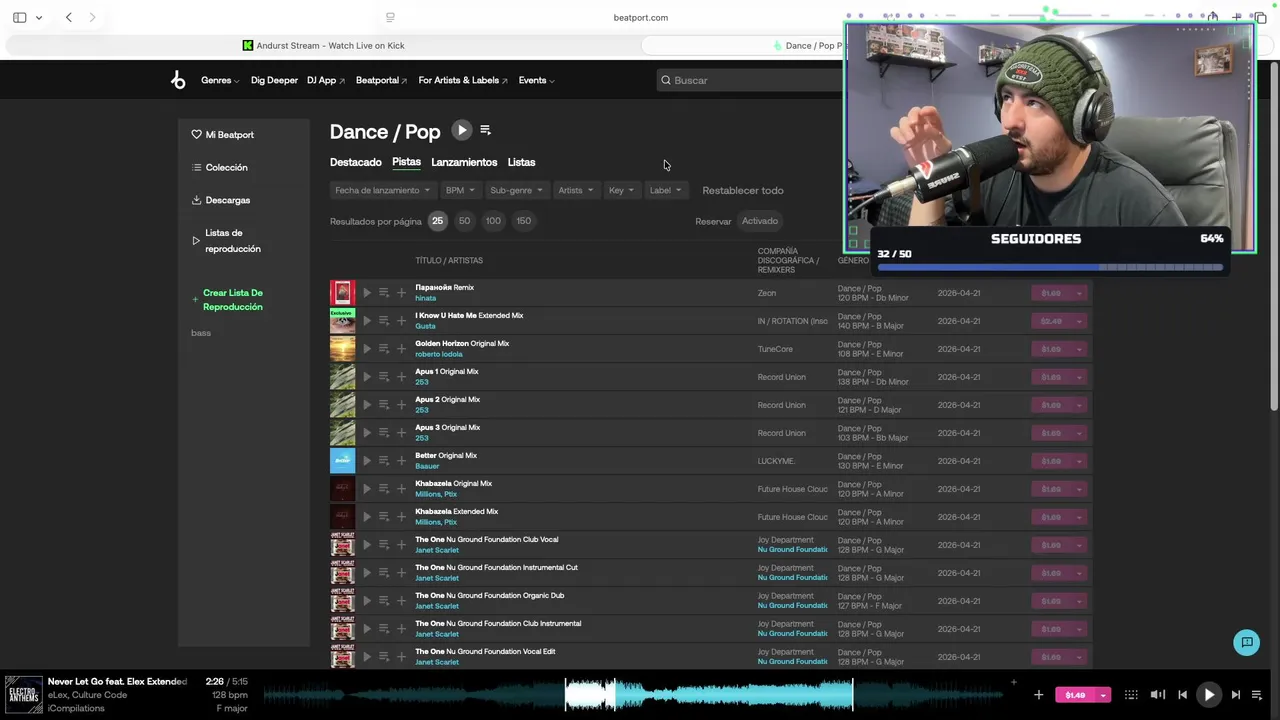
Task: Open the Sub-genre filter dropdown
Action: pyautogui.click(x=516, y=190)
